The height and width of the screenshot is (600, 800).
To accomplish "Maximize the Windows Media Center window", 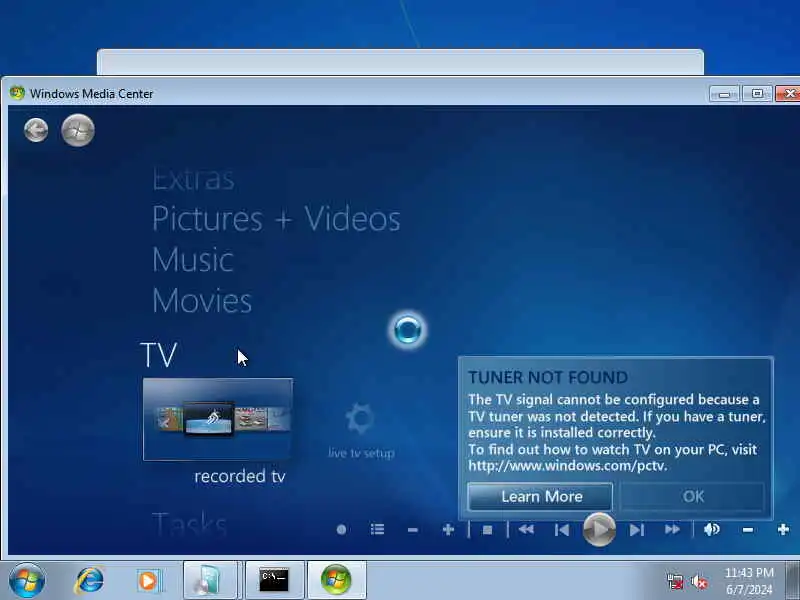I will click(757, 94).
